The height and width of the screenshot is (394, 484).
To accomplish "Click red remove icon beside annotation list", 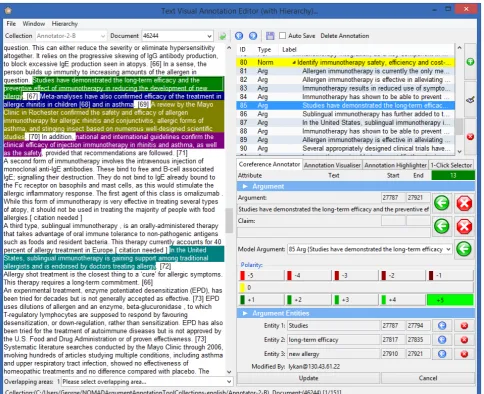I will coord(470,137).
